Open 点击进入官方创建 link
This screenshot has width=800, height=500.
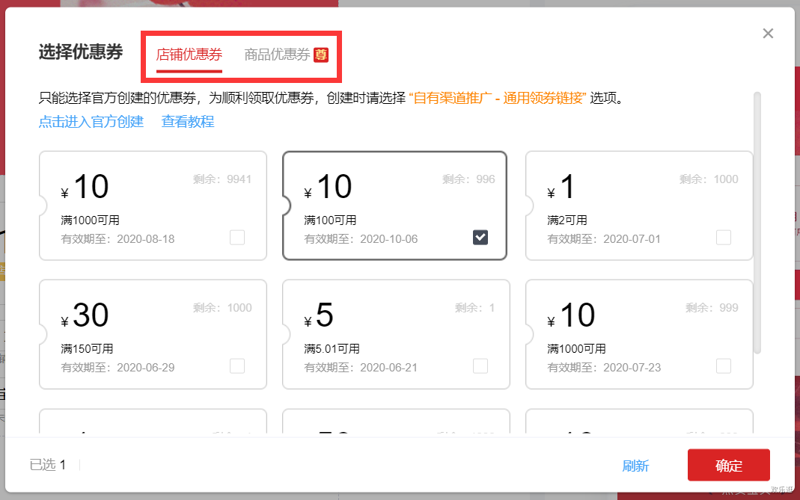[91, 122]
